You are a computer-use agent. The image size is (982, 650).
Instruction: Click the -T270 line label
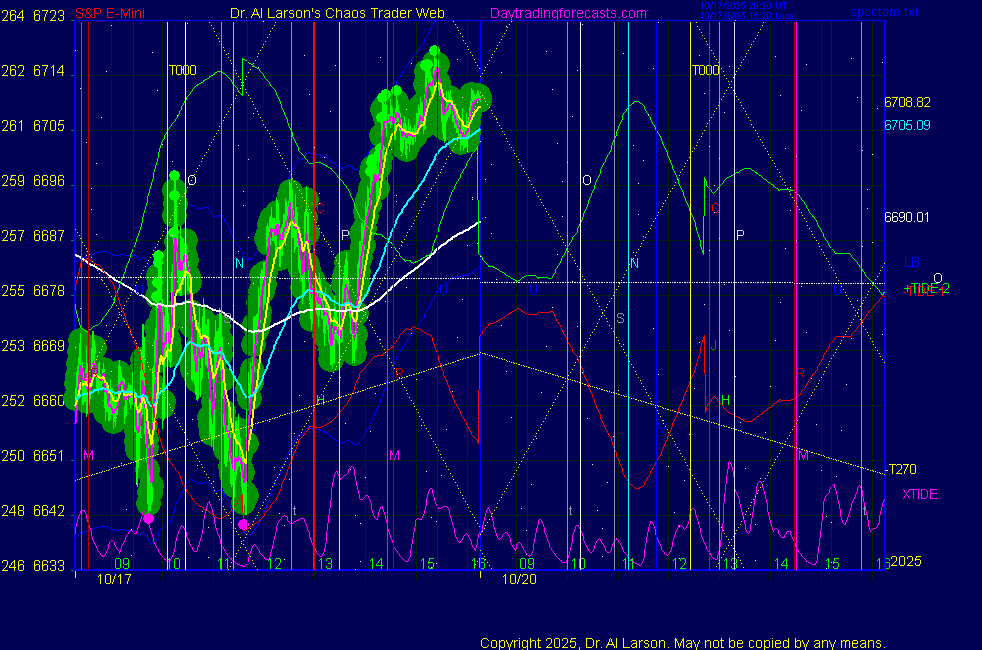(903, 469)
